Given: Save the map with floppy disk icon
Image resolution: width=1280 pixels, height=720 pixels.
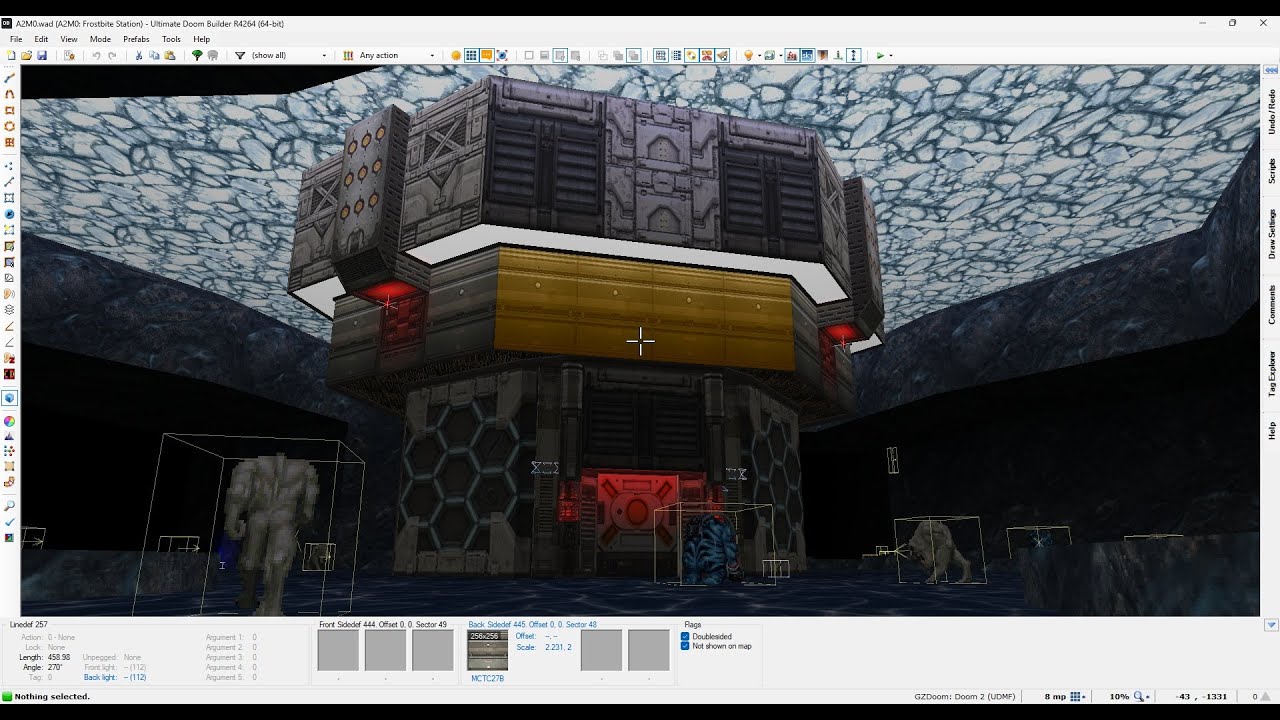Looking at the screenshot, I should click(42, 55).
